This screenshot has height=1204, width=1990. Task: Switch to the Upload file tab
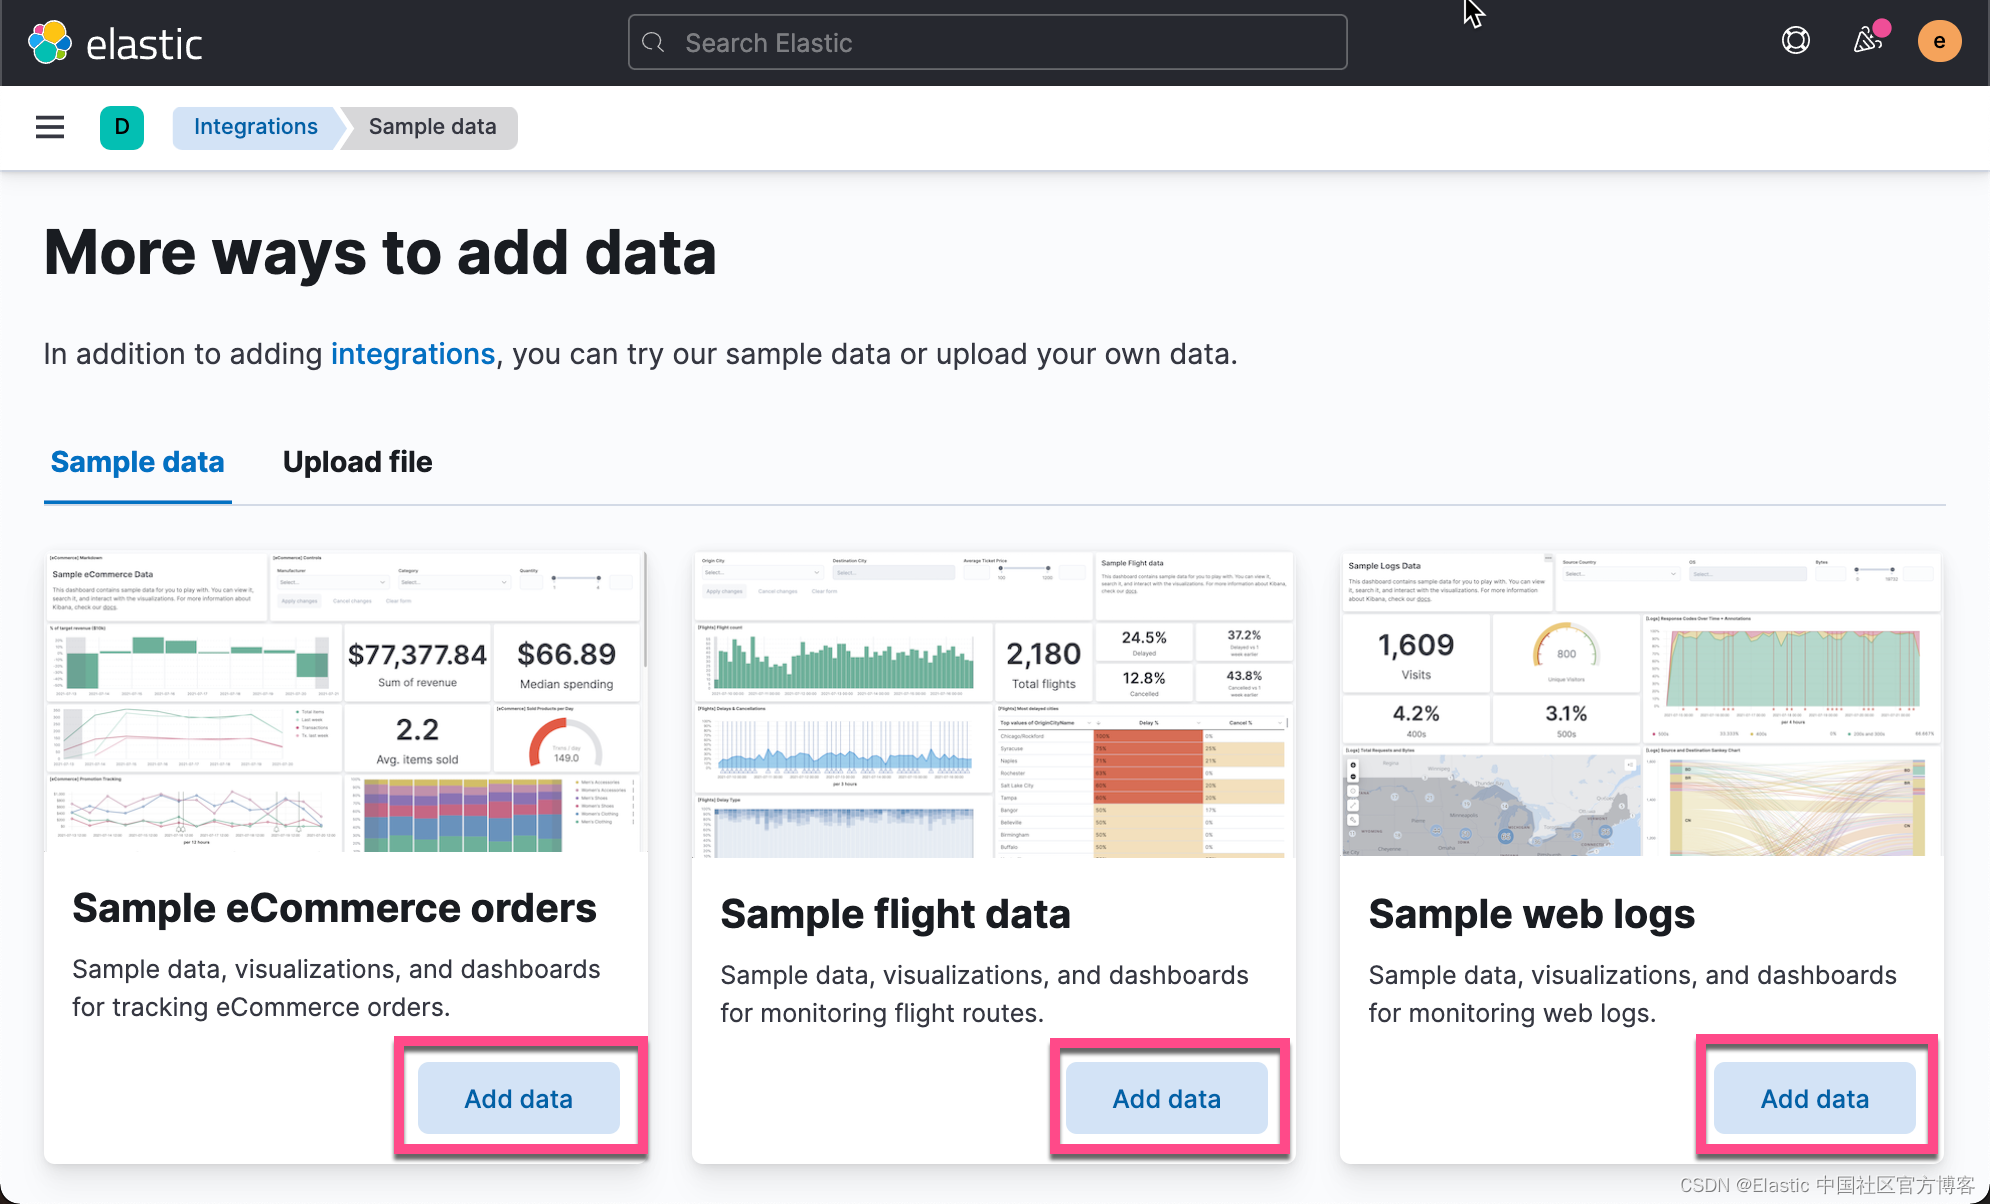coord(357,462)
